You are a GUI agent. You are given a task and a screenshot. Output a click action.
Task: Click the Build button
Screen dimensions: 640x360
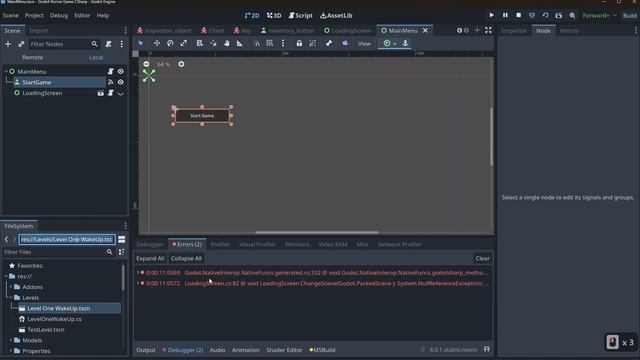coord(629,16)
